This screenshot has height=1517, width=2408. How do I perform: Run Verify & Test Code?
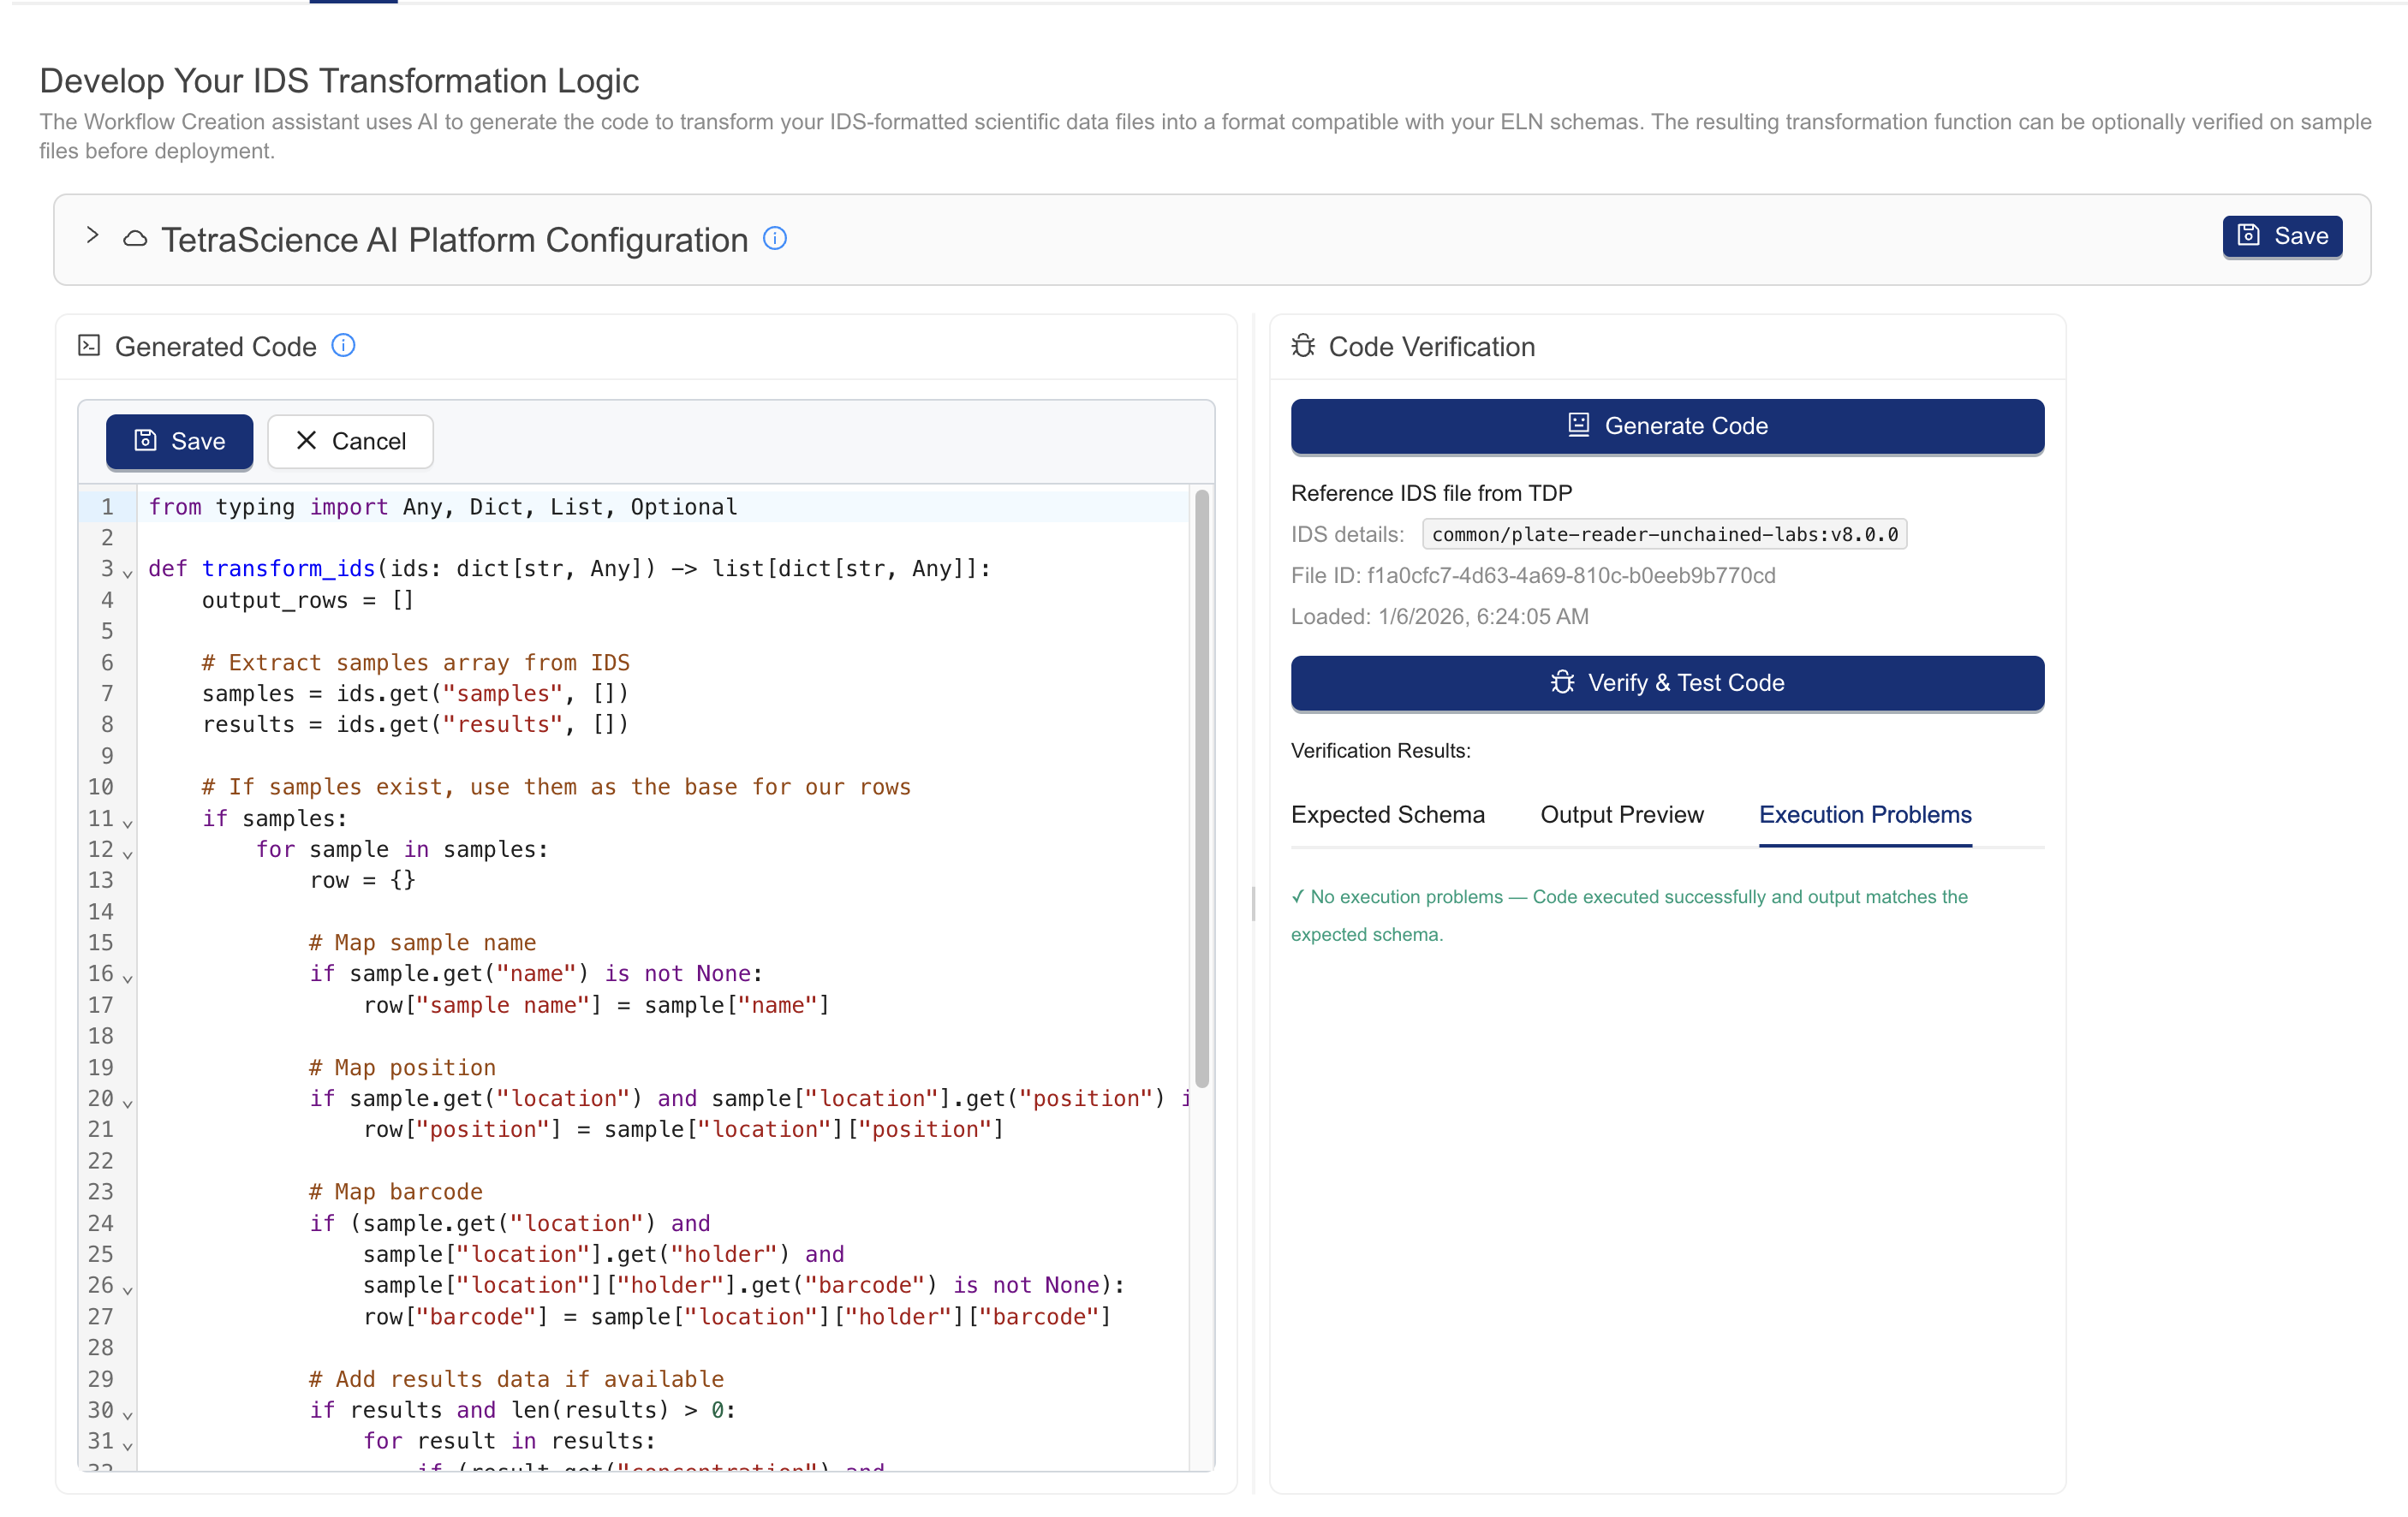coord(1667,682)
